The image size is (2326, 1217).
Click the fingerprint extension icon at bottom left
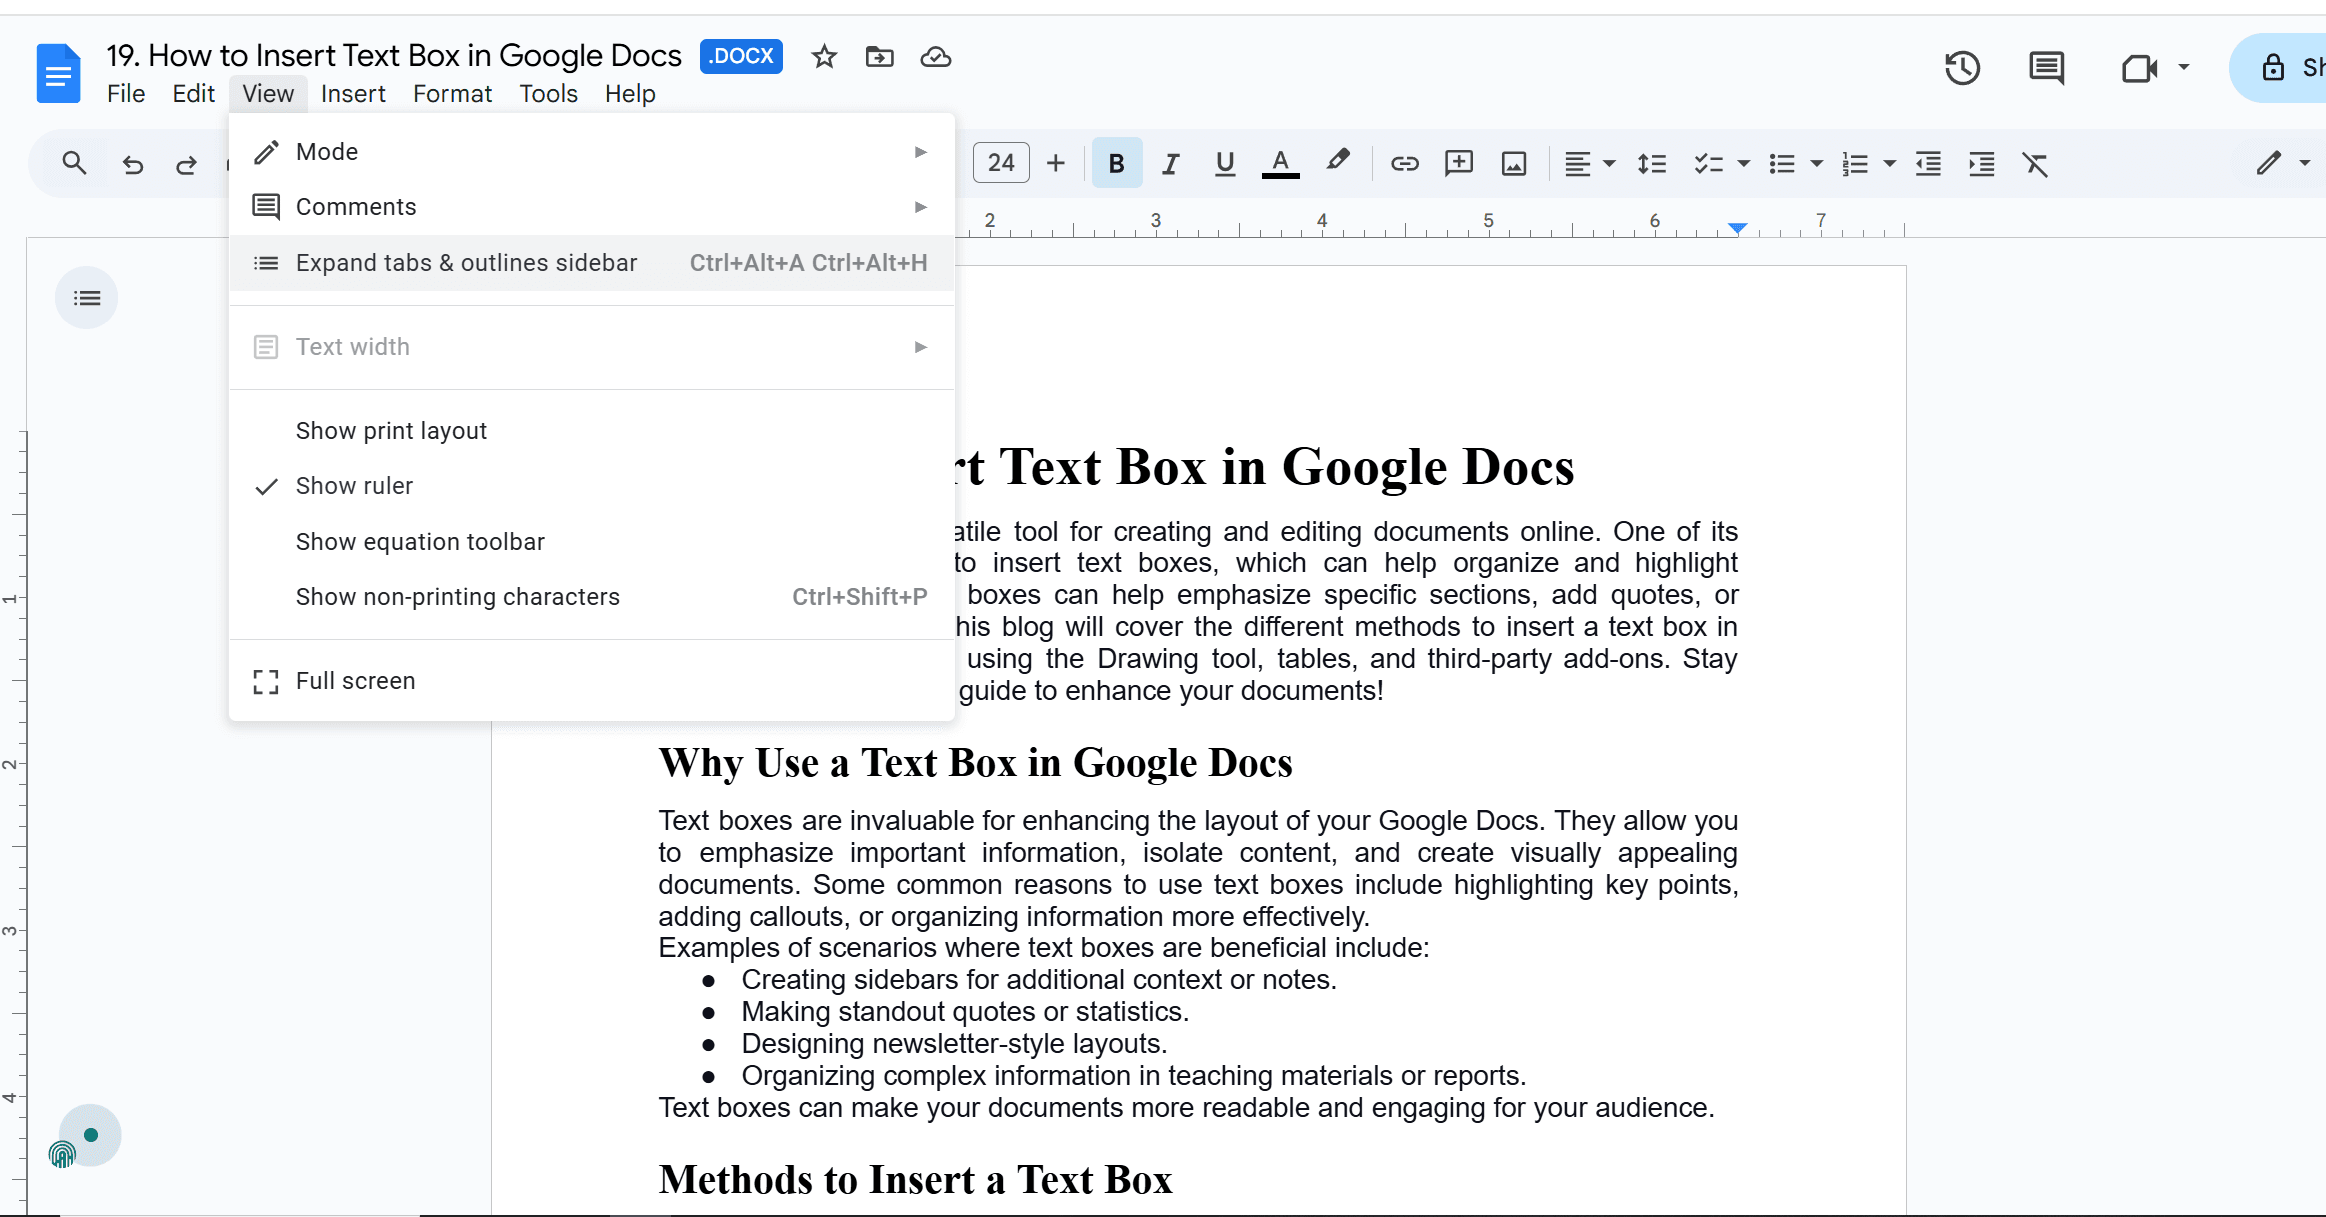click(x=62, y=1155)
